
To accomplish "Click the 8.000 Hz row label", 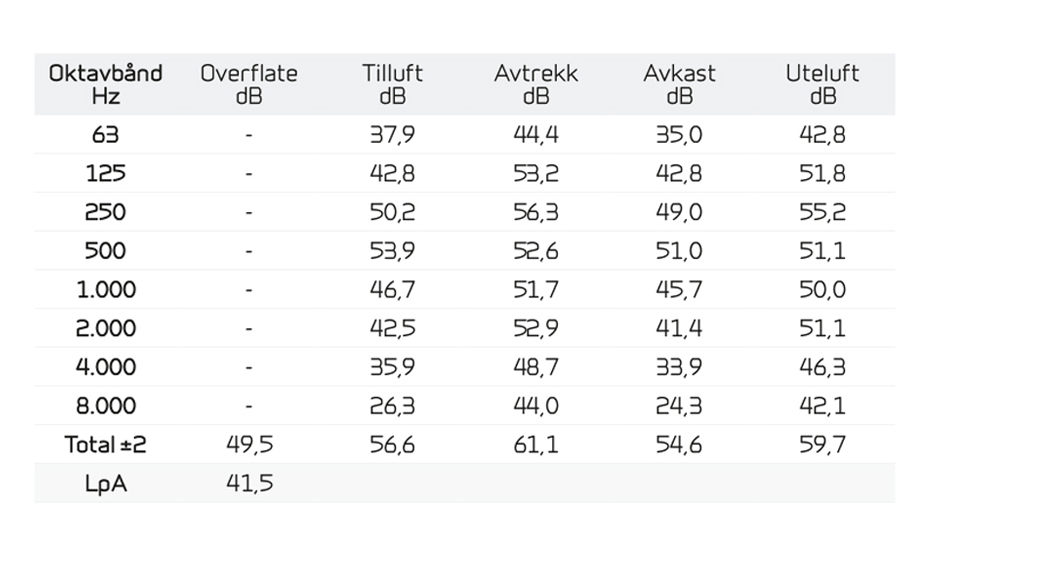I will [106, 405].
